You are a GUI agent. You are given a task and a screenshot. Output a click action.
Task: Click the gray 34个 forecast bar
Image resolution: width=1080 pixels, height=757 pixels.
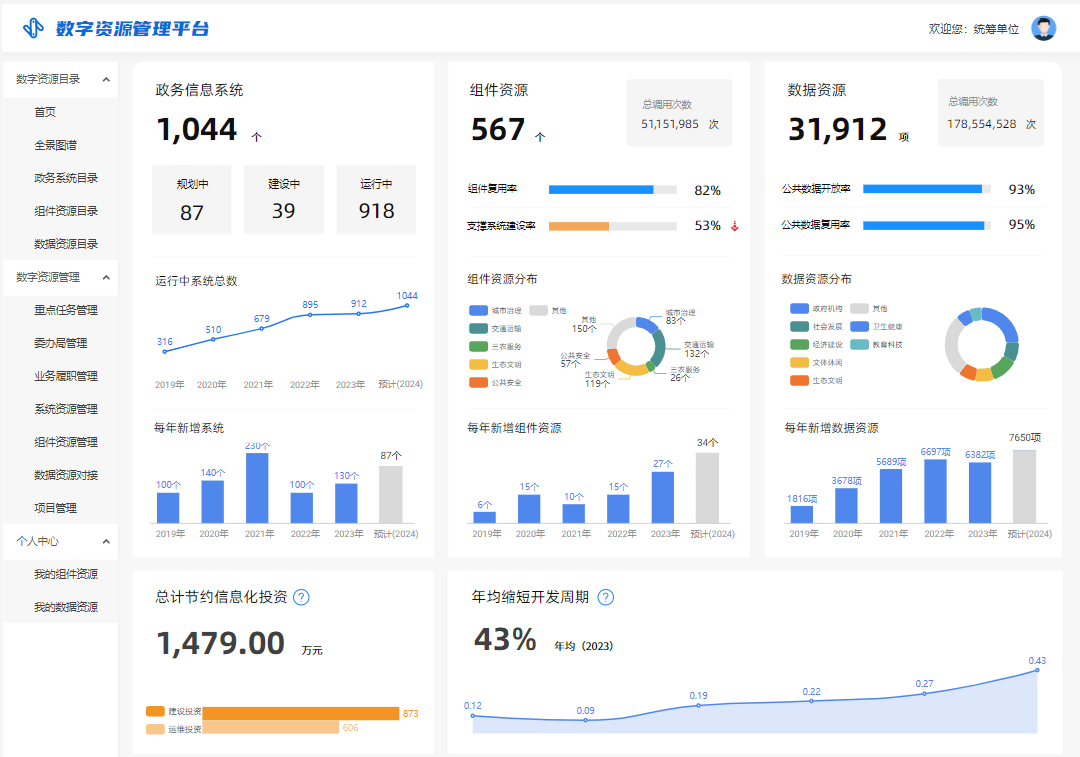coord(707,488)
